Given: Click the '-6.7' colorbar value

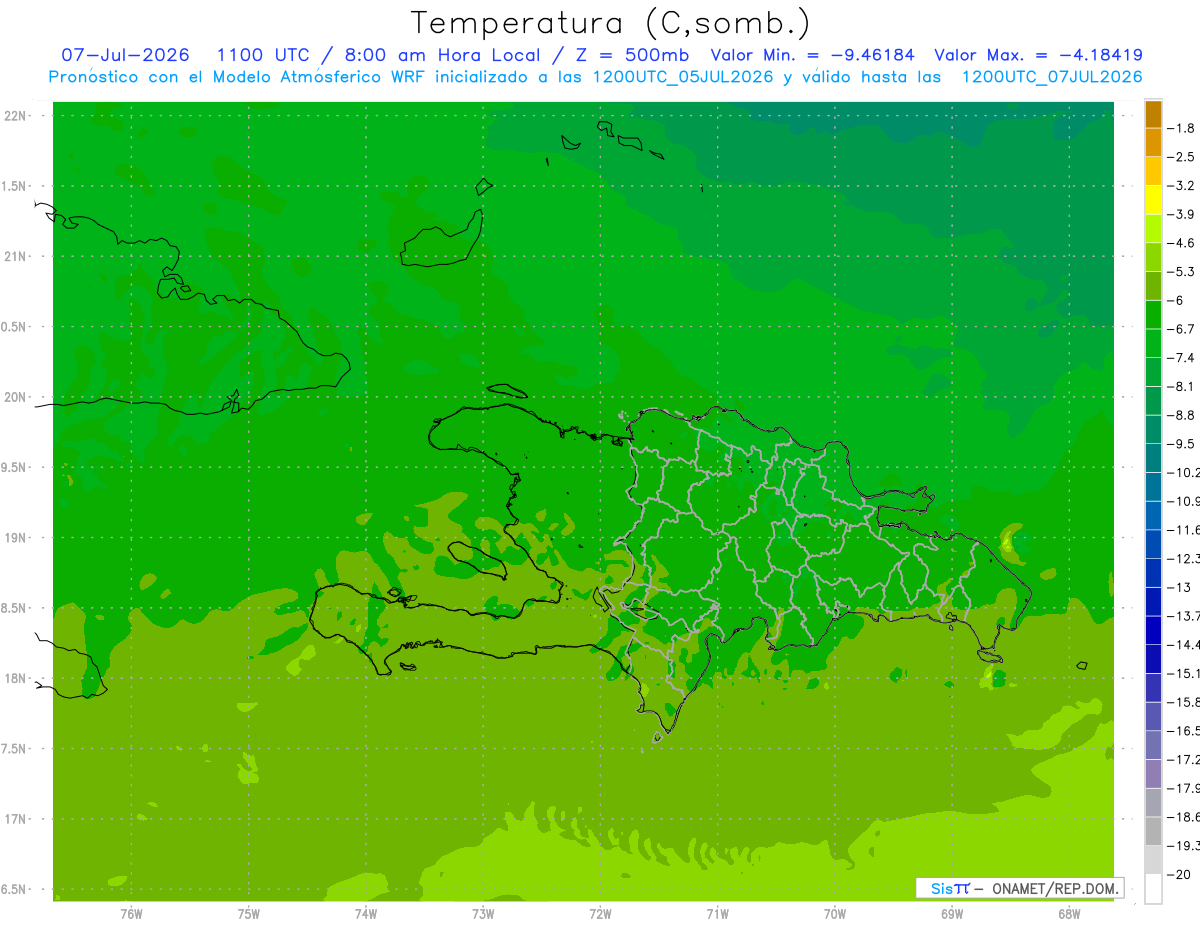Looking at the screenshot, I should (1182, 329).
